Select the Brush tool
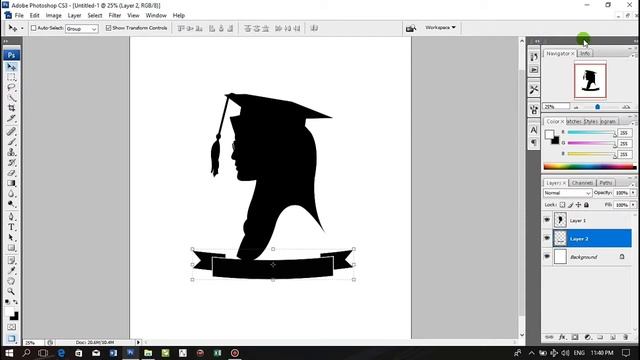The width and height of the screenshot is (640, 360). tap(11, 142)
